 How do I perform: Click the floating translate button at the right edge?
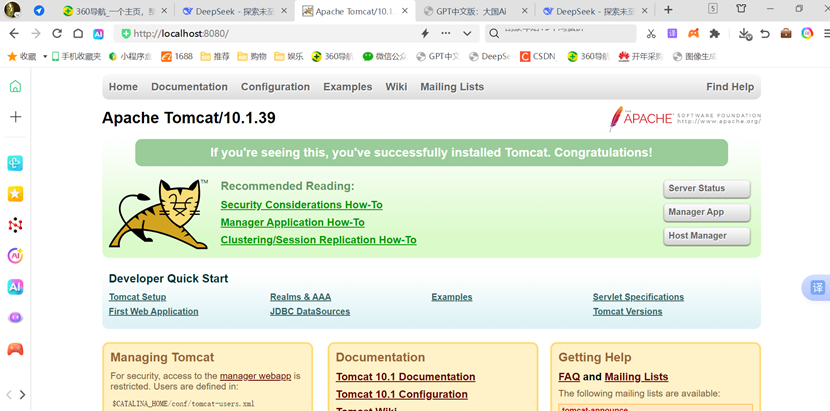(817, 288)
